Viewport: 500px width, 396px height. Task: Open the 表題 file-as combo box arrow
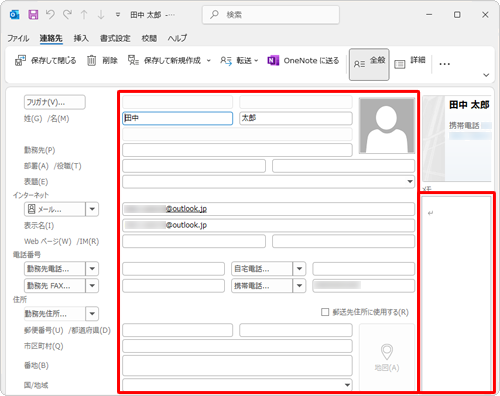[410, 182]
